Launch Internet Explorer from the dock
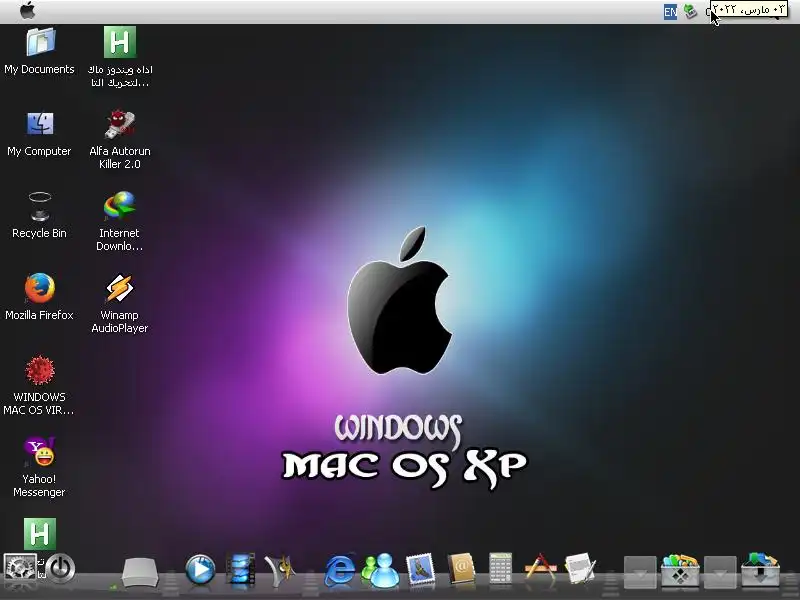 tap(340, 569)
